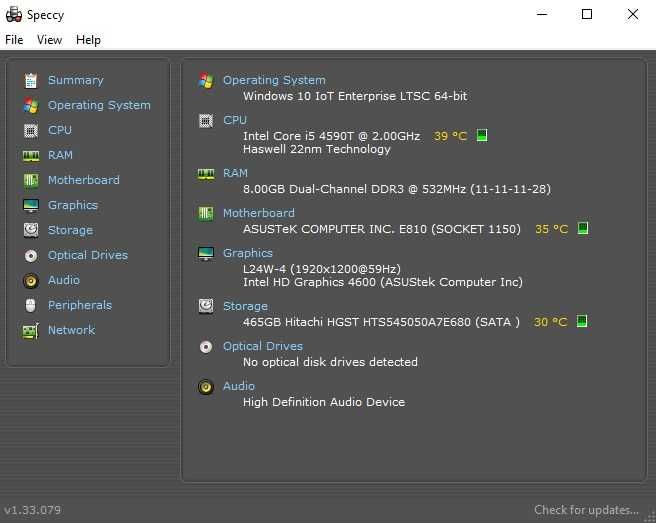This screenshot has height=523, width=656.
Task: Click the 35 °C motherboard temperature value
Action: (x=551, y=229)
